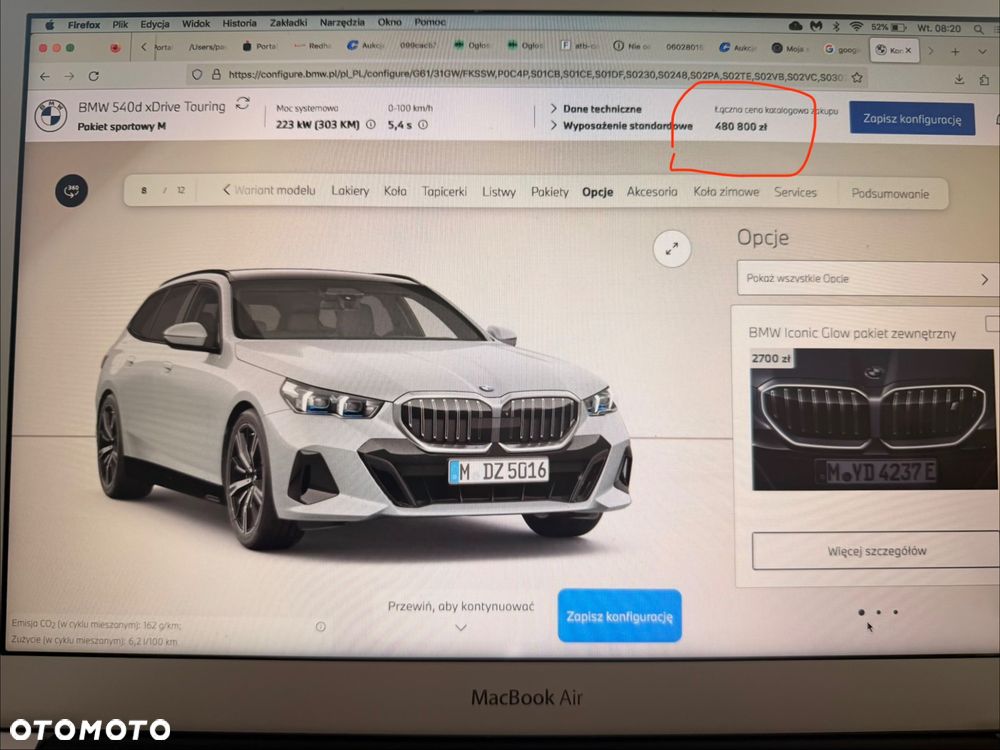The width and height of the screenshot is (1000, 750).
Task: Switch to the google tab
Action: click(841, 49)
